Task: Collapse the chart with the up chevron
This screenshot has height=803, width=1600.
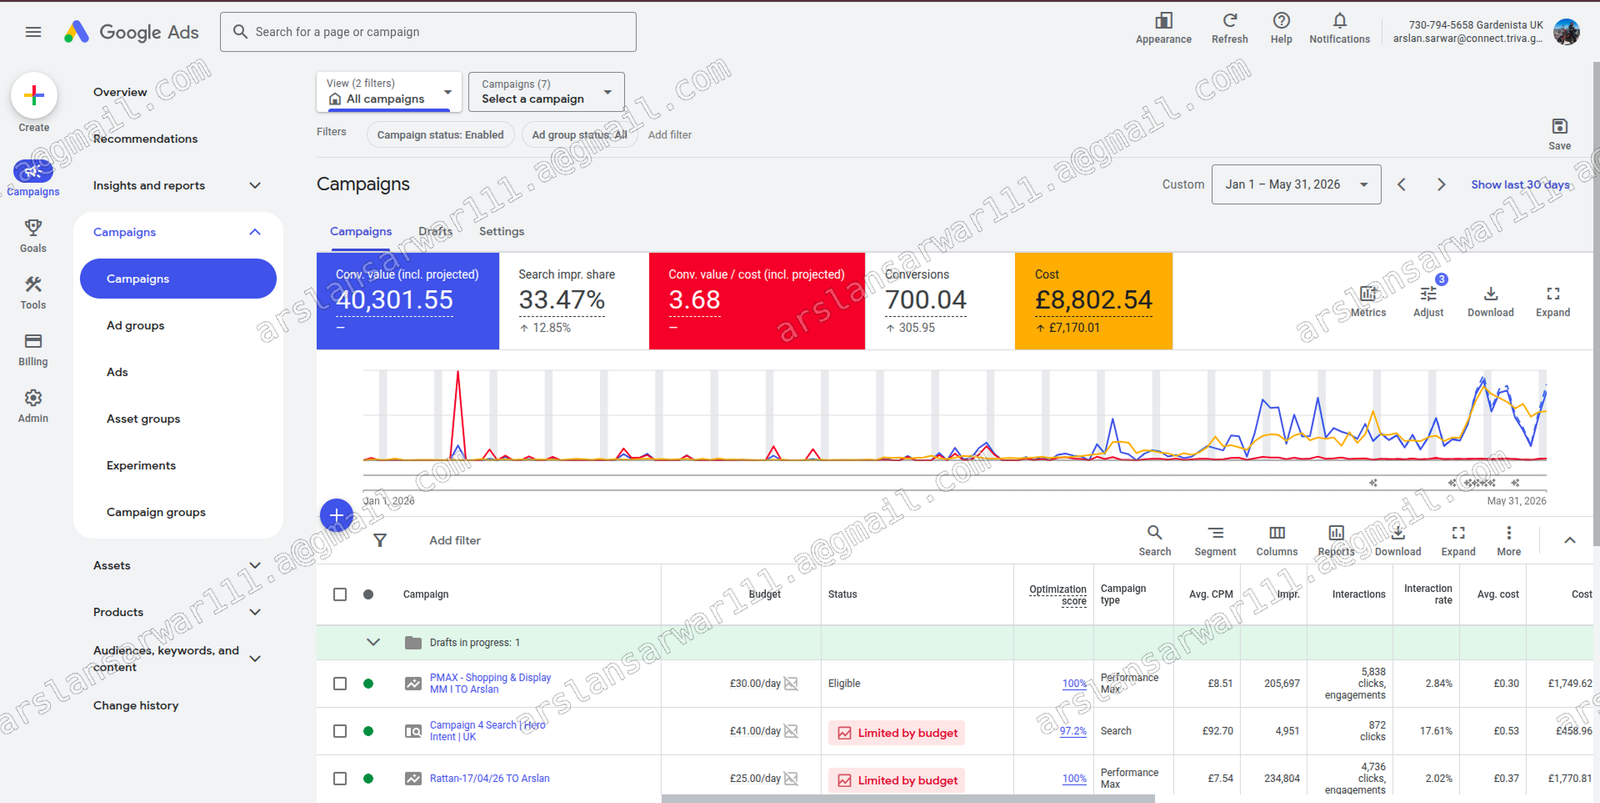Action: coord(1570,540)
